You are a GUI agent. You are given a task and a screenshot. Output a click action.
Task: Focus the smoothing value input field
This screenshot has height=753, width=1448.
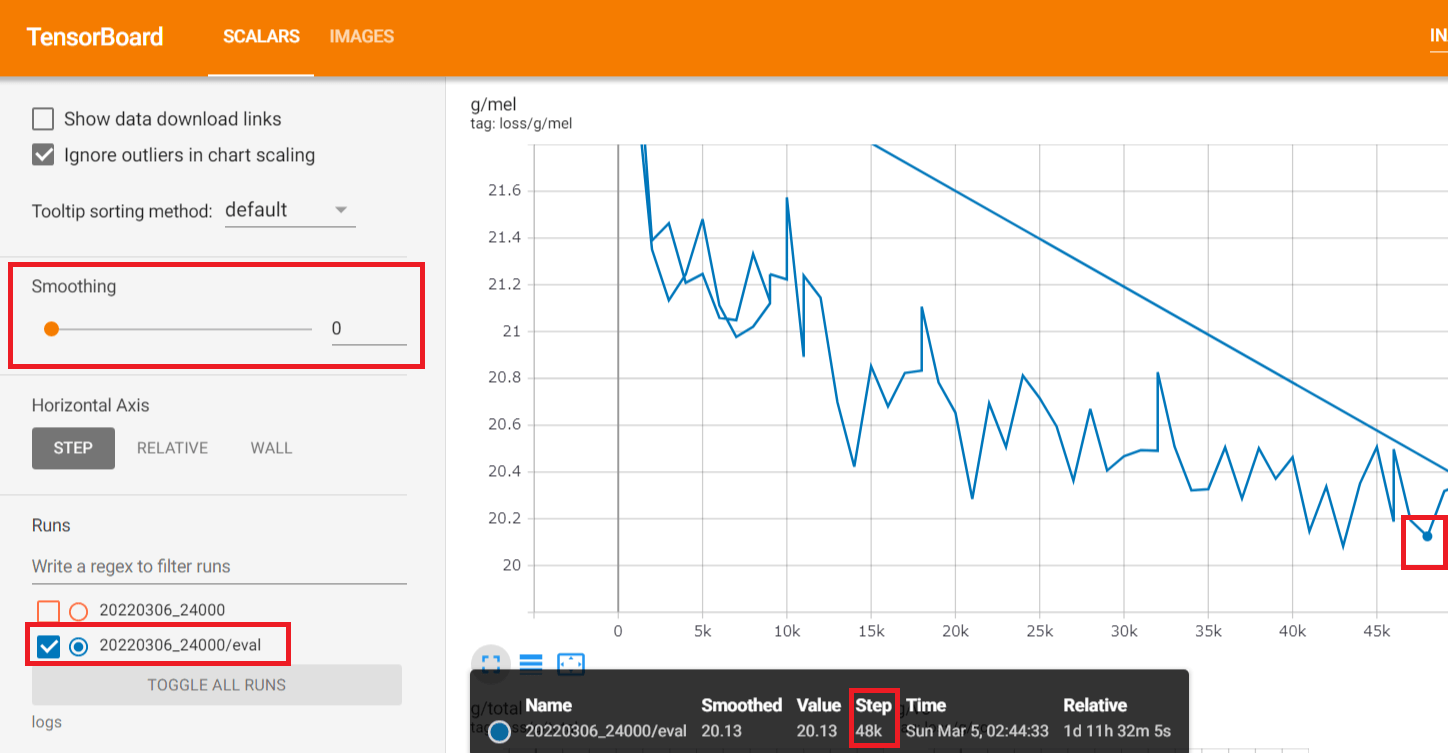369,328
